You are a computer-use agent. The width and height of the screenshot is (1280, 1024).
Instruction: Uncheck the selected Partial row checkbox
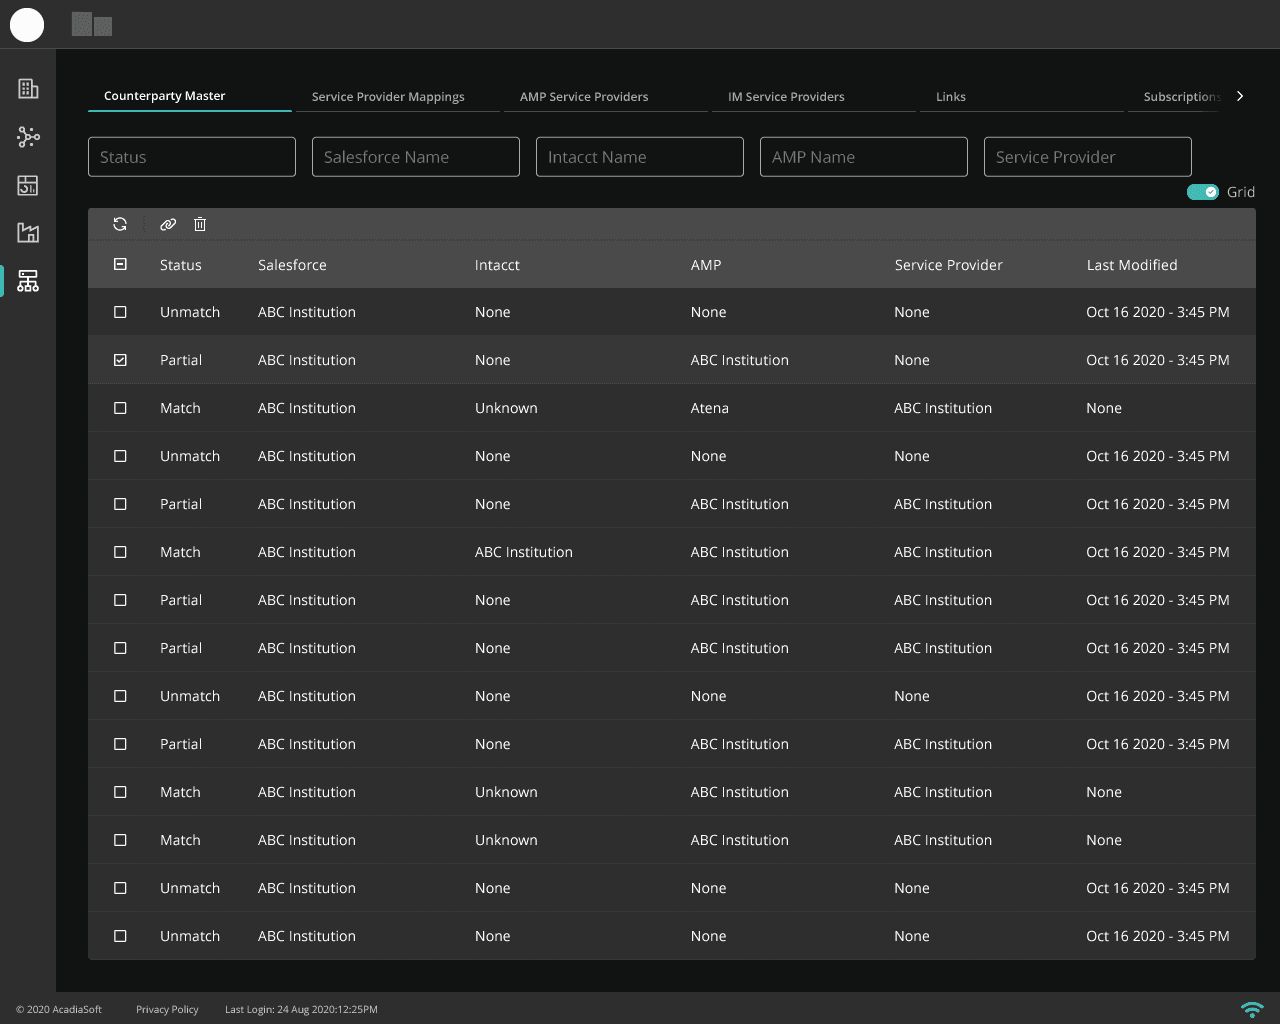(120, 360)
